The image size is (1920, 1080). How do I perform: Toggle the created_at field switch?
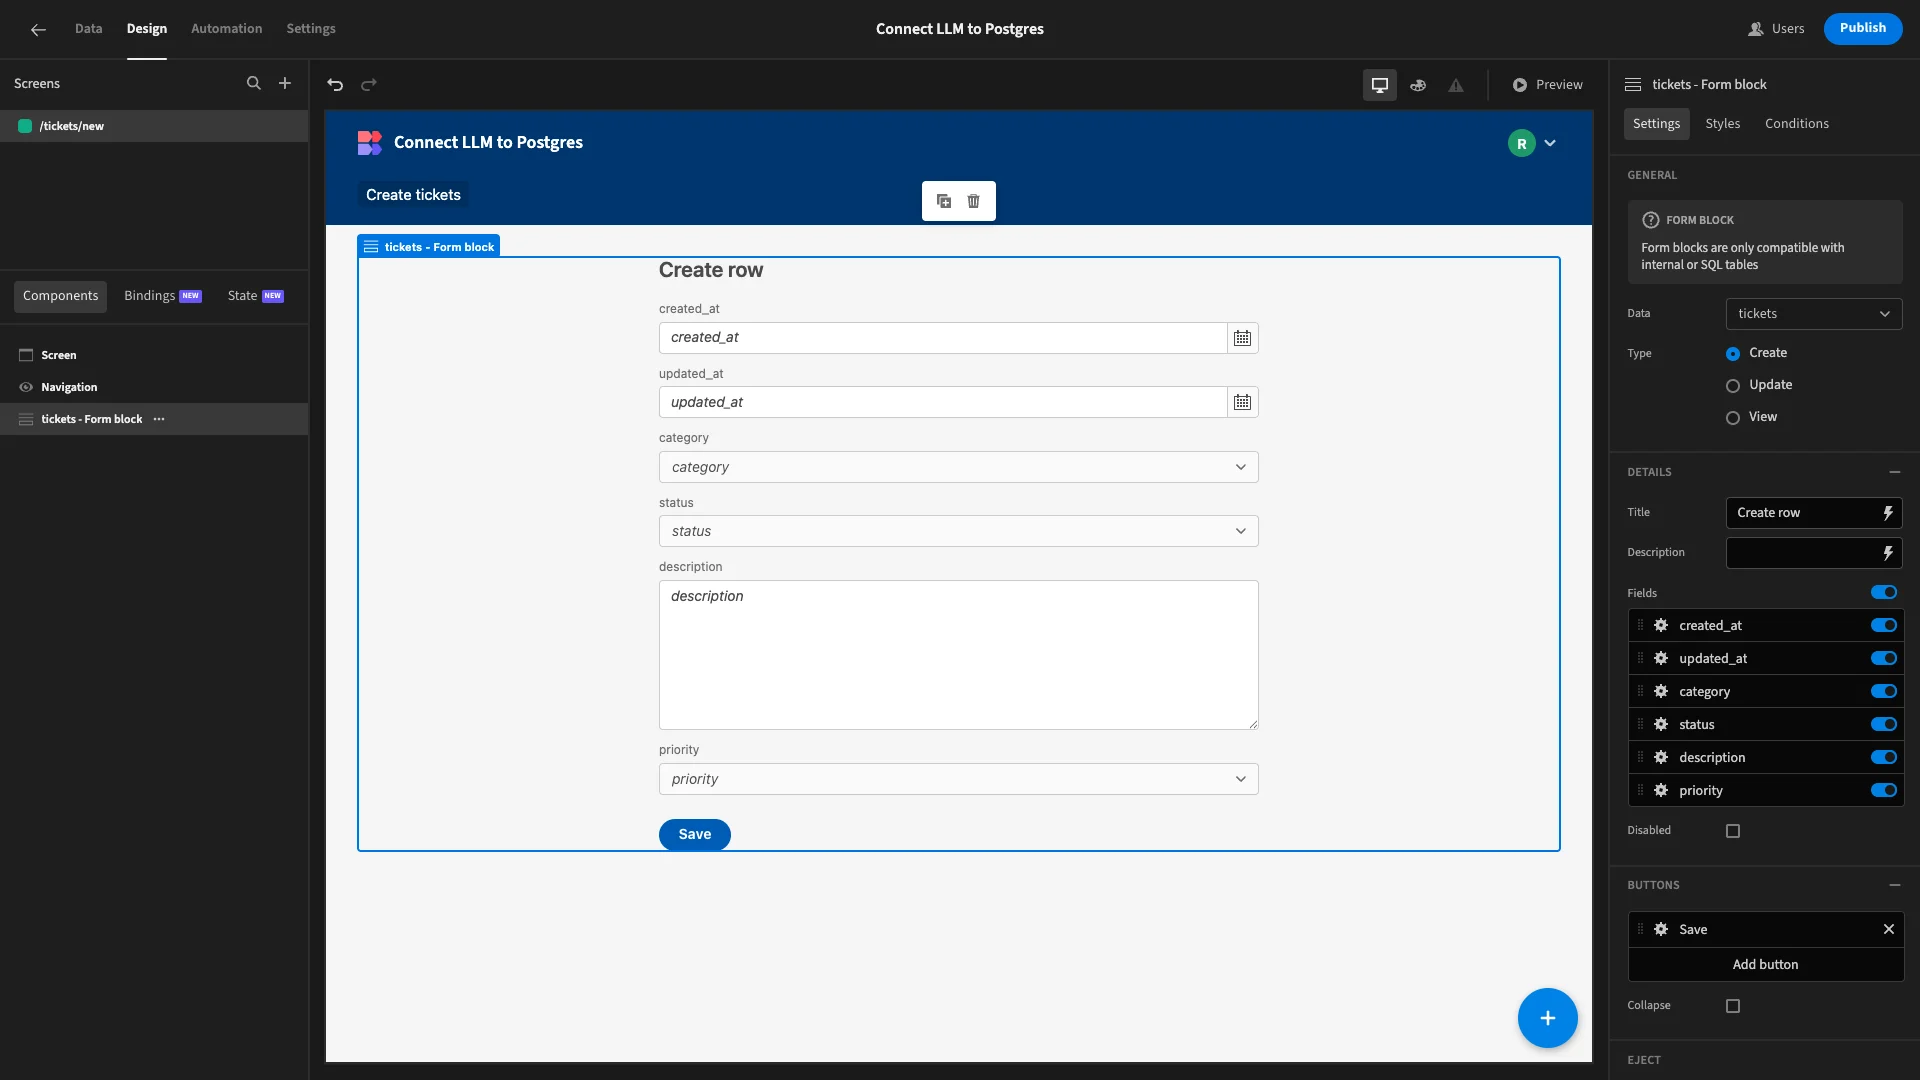(1884, 625)
